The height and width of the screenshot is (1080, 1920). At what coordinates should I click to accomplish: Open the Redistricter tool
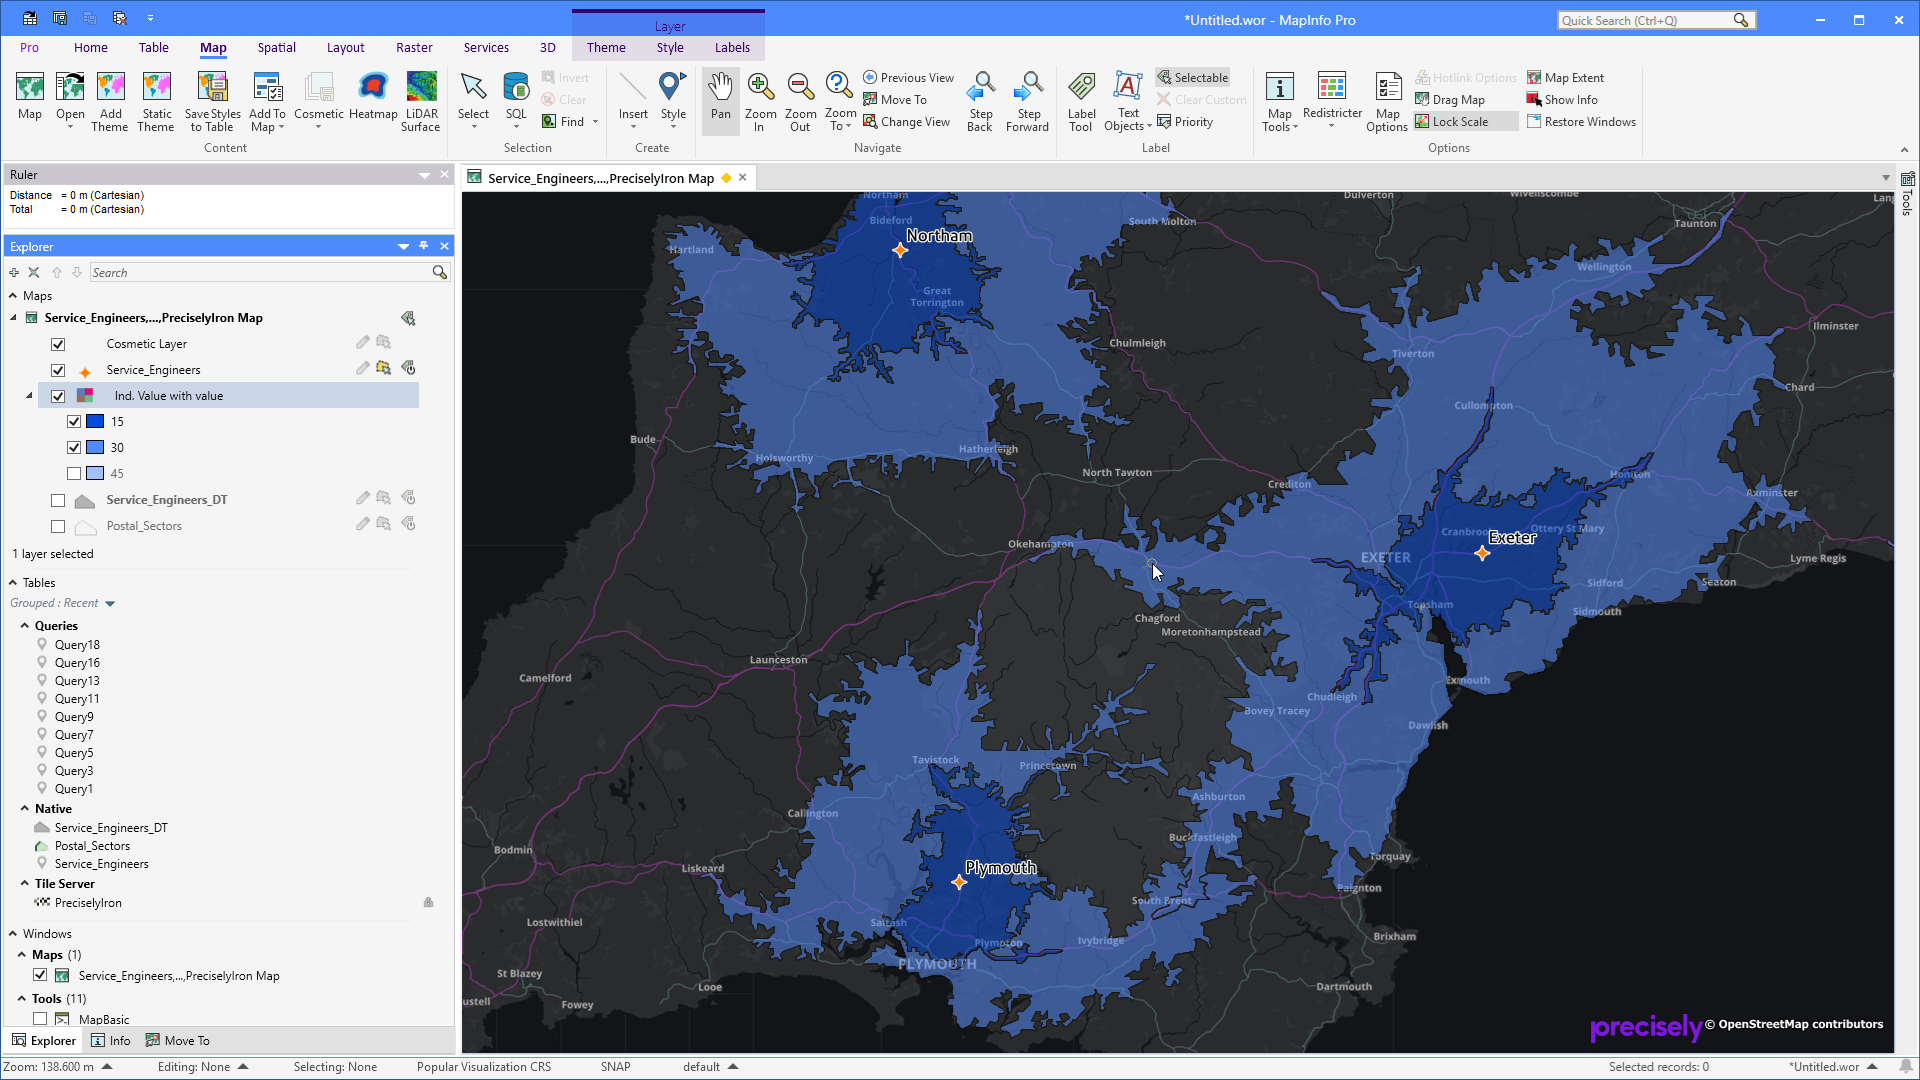tap(1332, 99)
